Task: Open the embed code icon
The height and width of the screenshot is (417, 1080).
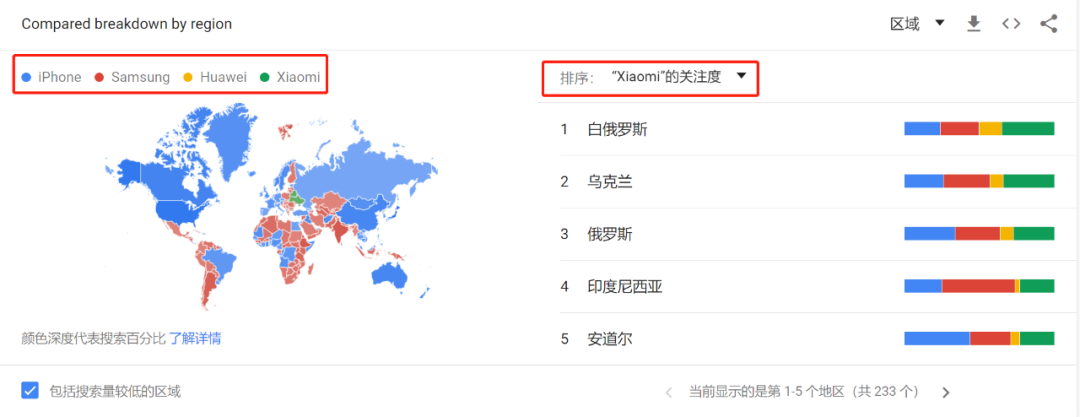Action: pyautogui.click(x=1010, y=24)
